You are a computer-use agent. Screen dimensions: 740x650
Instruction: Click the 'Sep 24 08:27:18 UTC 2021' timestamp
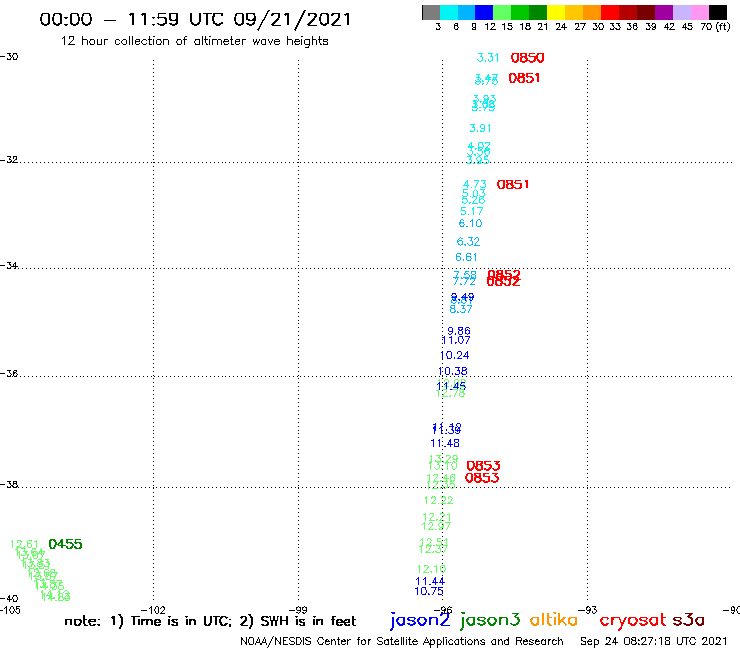tap(654, 641)
